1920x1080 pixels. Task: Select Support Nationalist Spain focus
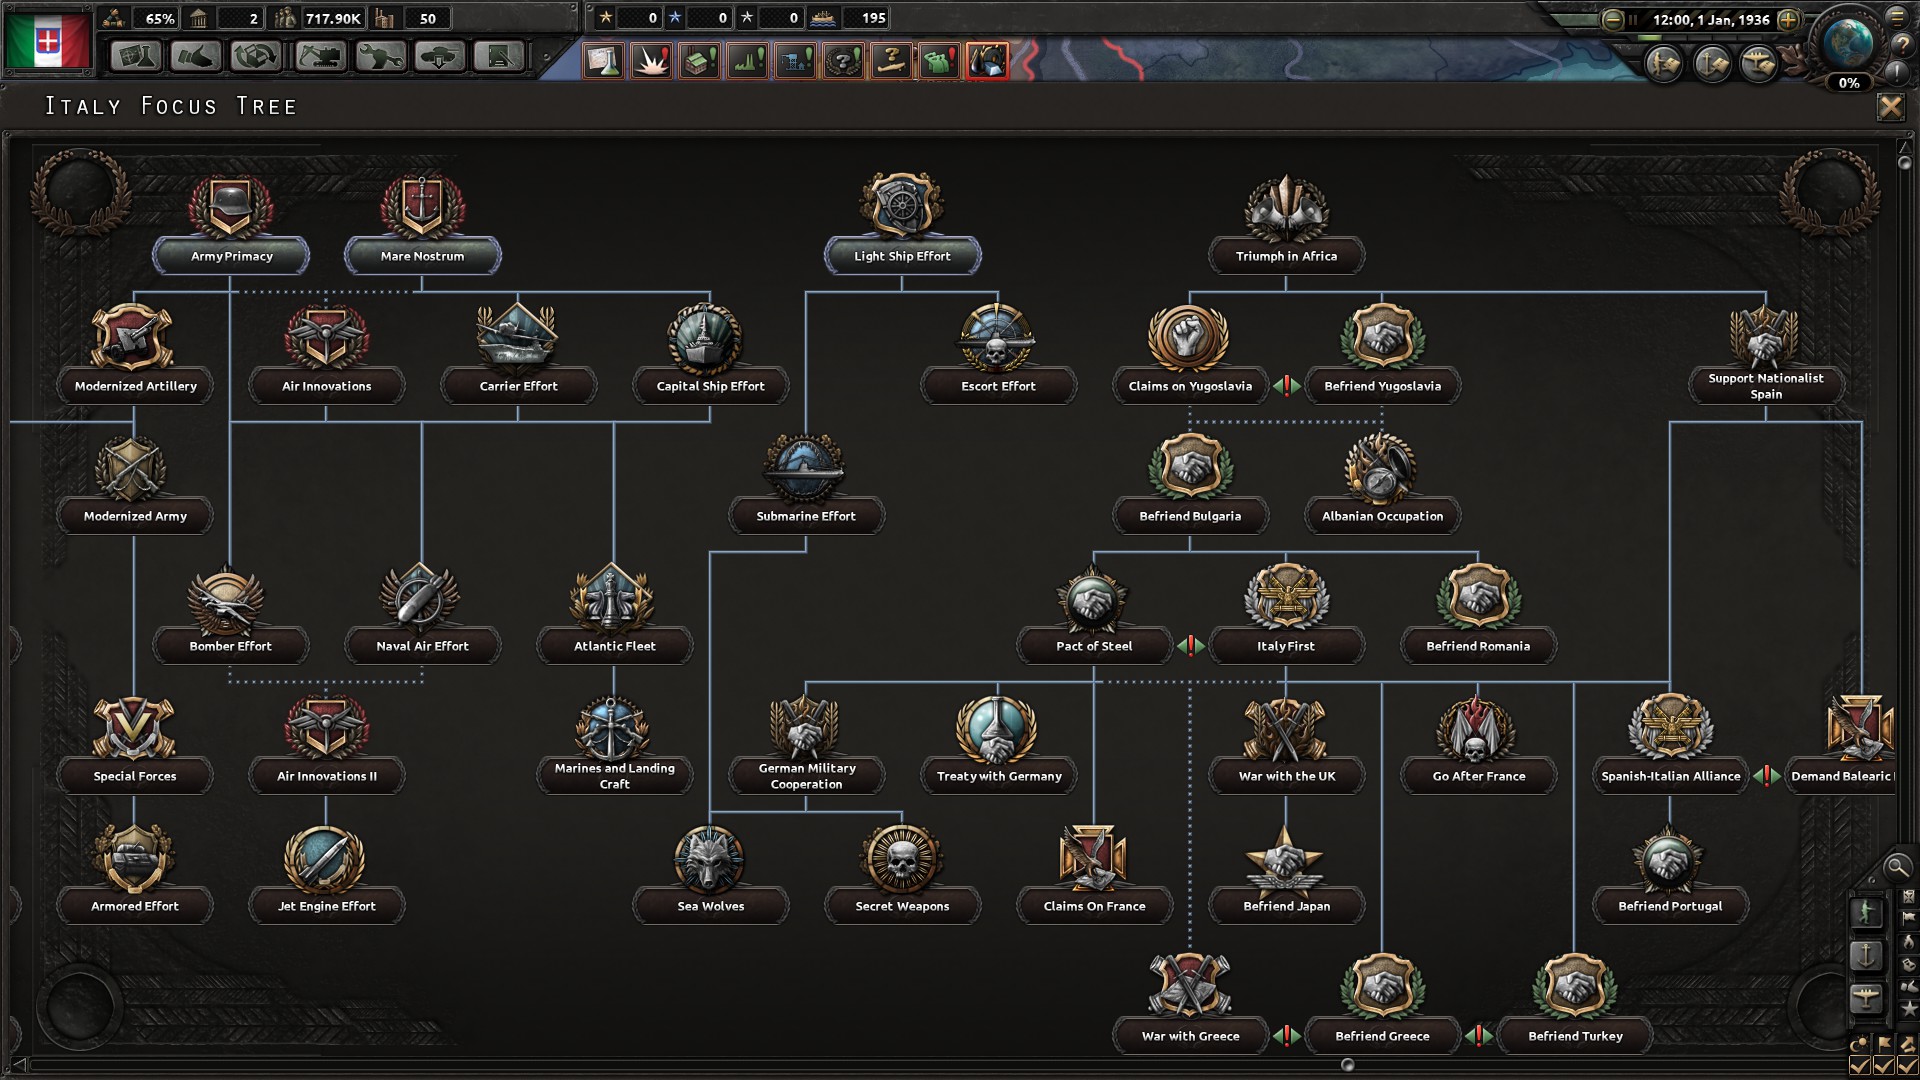click(1766, 355)
